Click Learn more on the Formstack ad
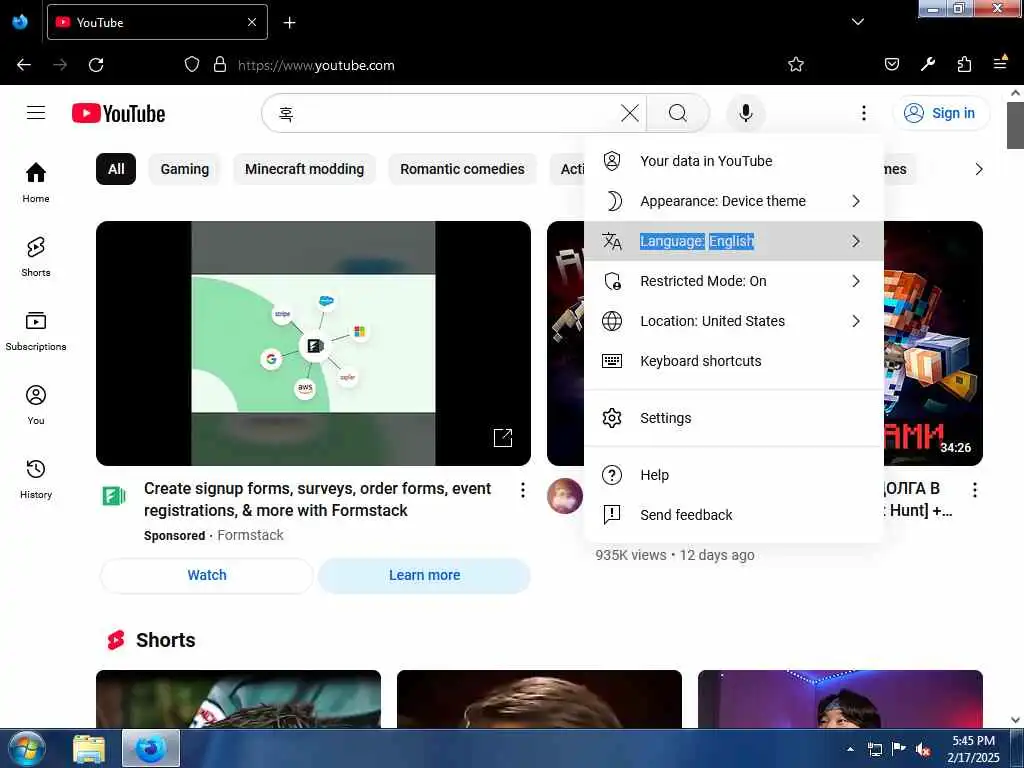The image size is (1024, 768). point(424,575)
